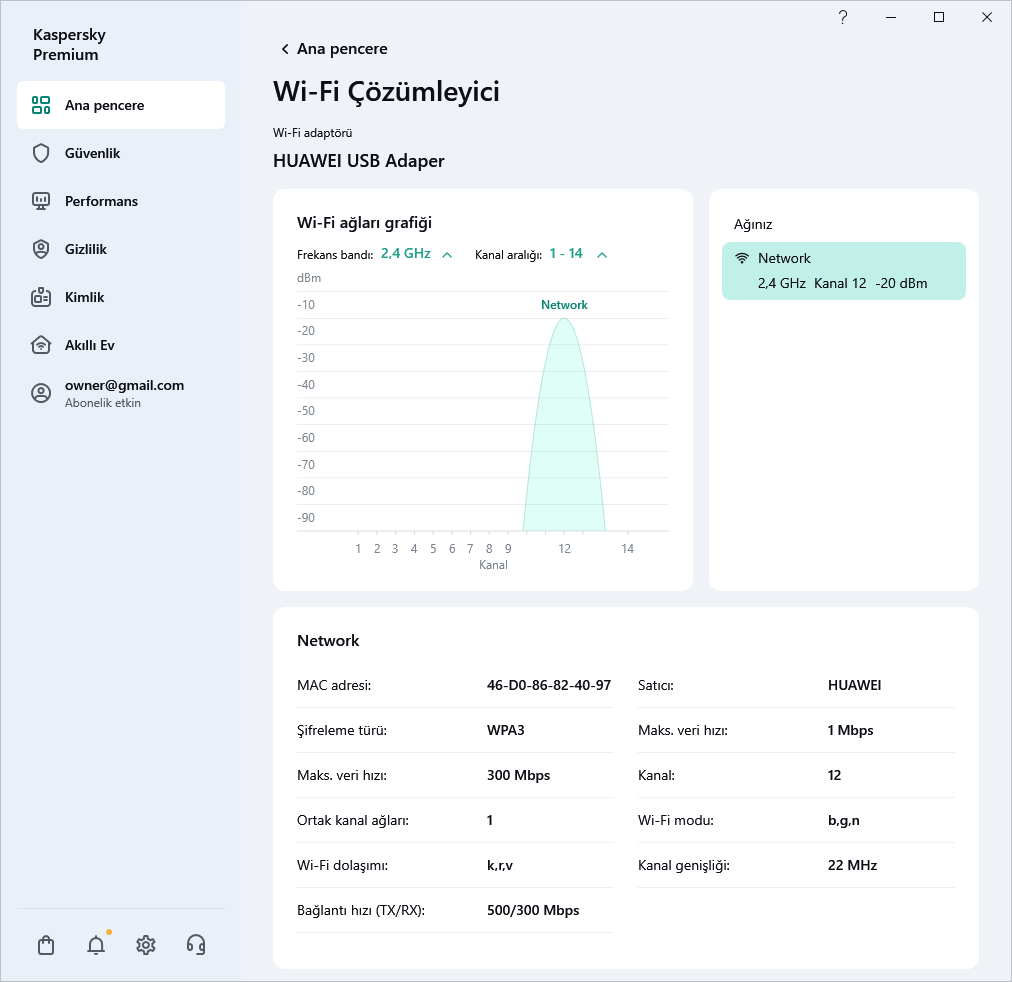Click the chevron next to 2,4 GHz
The width and height of the screenshot is (1012, 982).
[x=447, y=255]
